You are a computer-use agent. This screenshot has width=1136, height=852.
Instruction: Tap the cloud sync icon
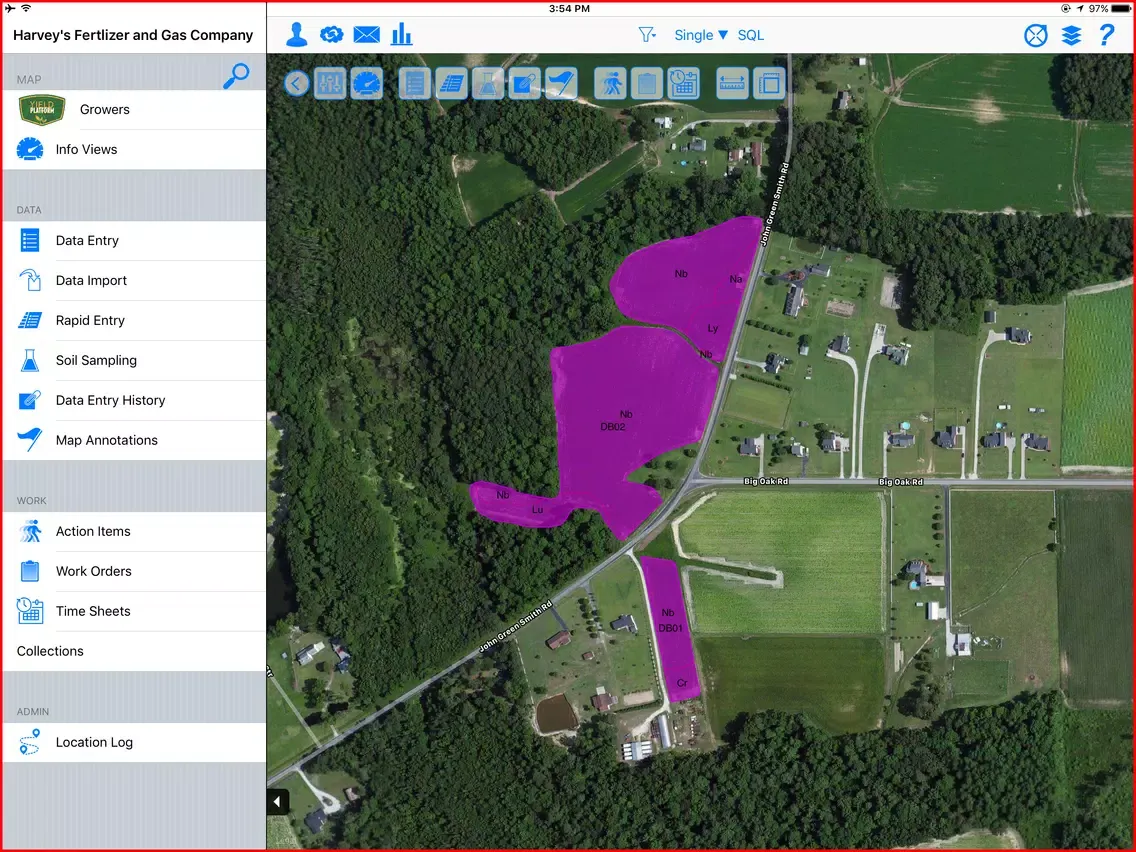[x=332, y=35]
